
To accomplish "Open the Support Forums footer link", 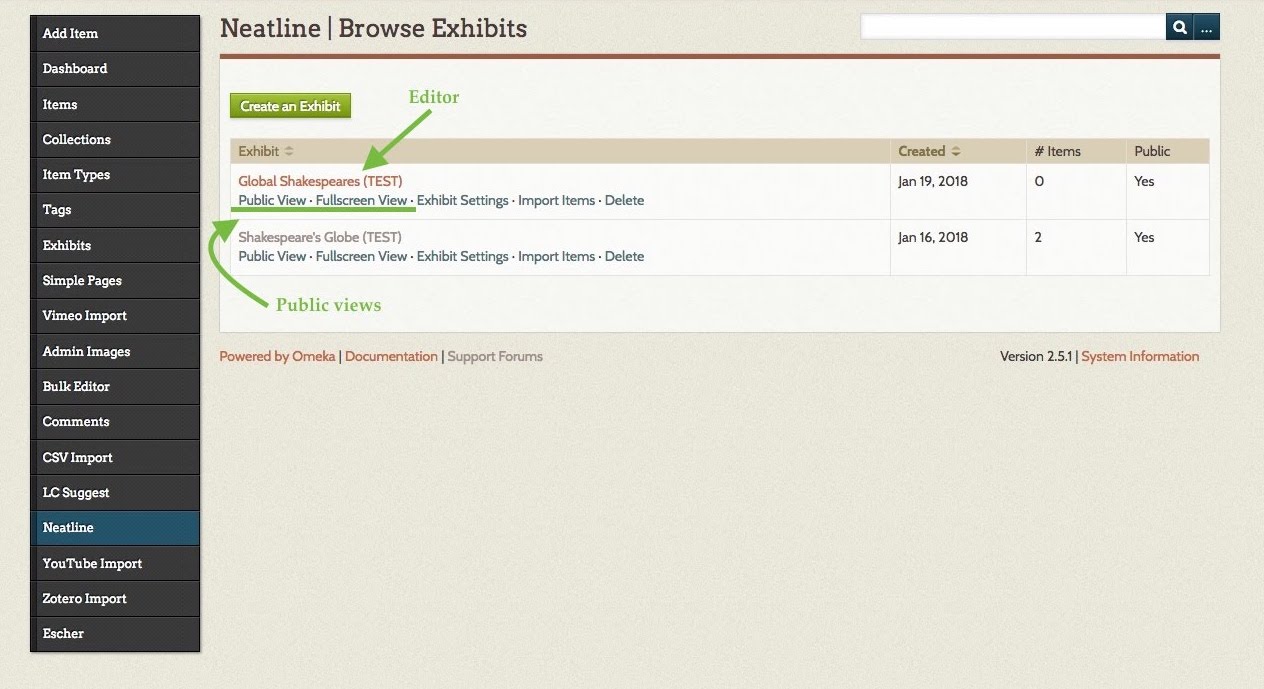I will [x=495, y=356].
